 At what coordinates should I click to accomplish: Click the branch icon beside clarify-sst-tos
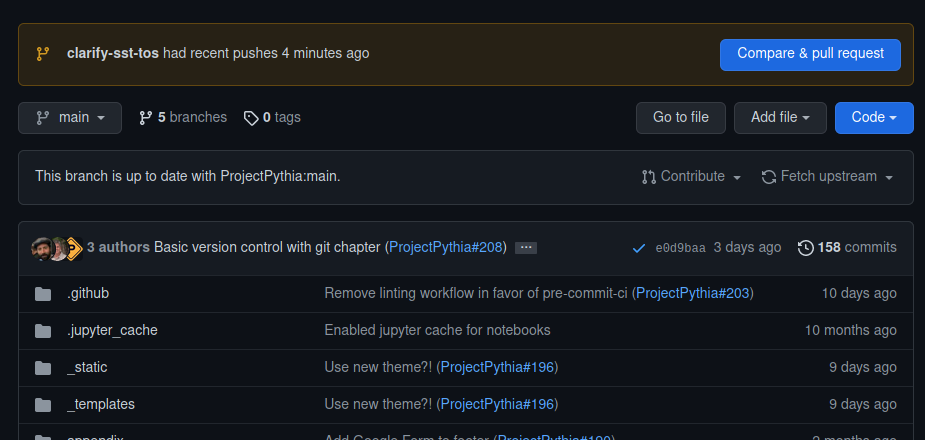point(43,53)
